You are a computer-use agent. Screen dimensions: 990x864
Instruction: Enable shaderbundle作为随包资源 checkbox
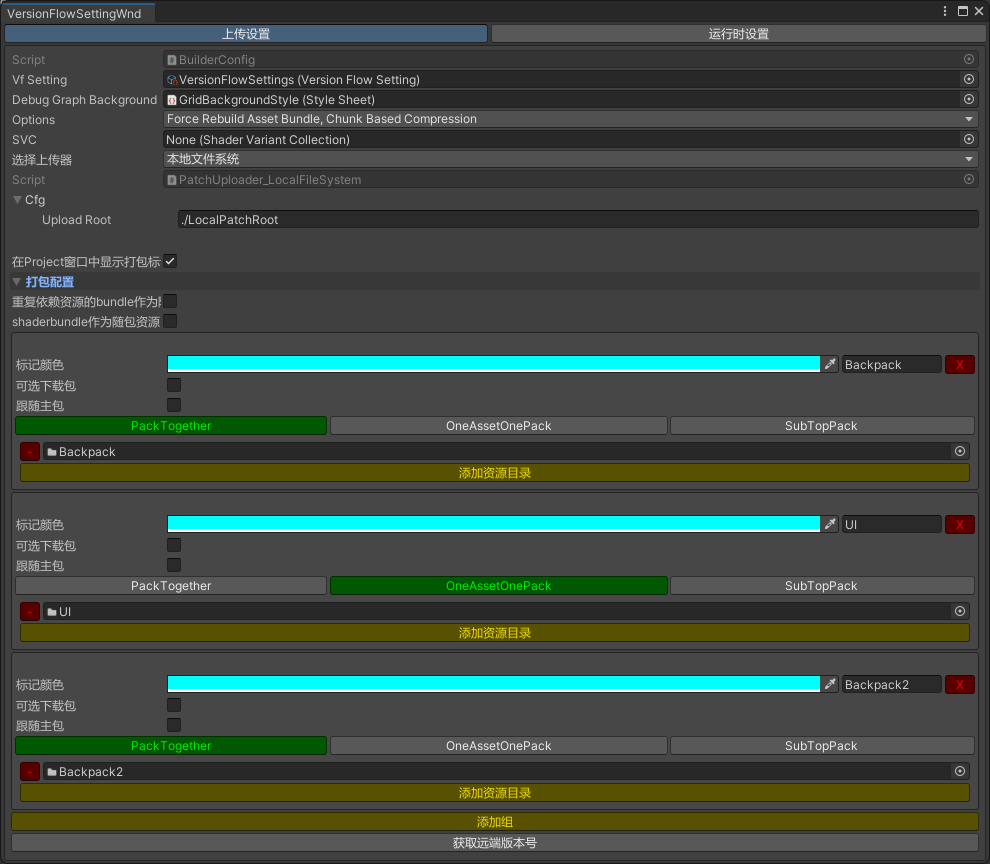click(171, 321)
